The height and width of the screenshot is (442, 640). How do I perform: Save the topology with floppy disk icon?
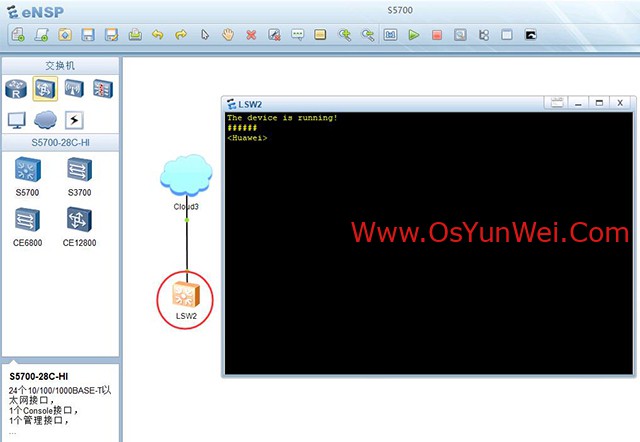tap(88, 35)
